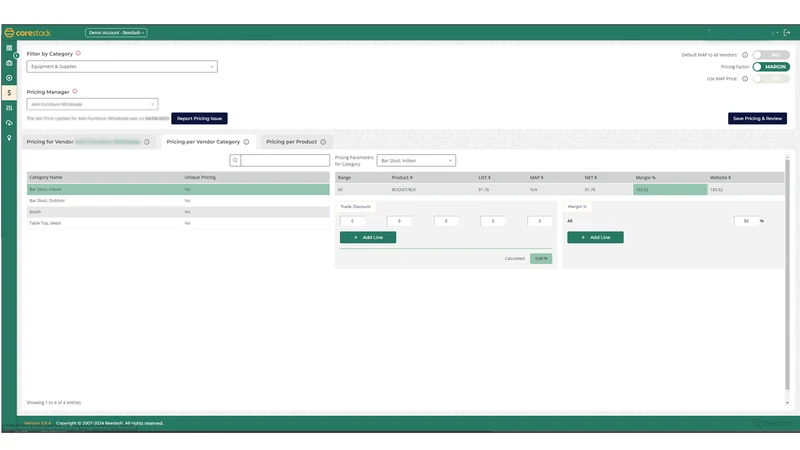Click info icon beside Default MAP to all Vendors
The image size is (800, 450).
[x=745, y=55]
